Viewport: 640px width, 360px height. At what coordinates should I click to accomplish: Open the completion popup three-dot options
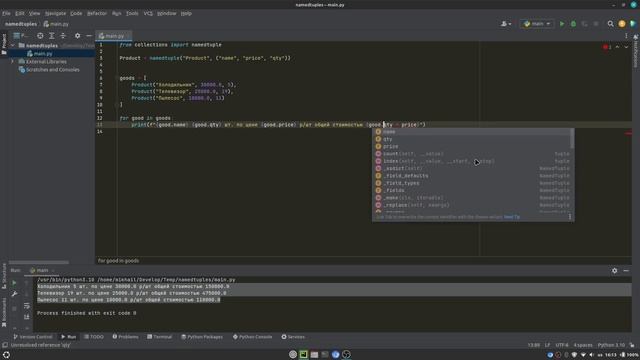coord(570,217)
